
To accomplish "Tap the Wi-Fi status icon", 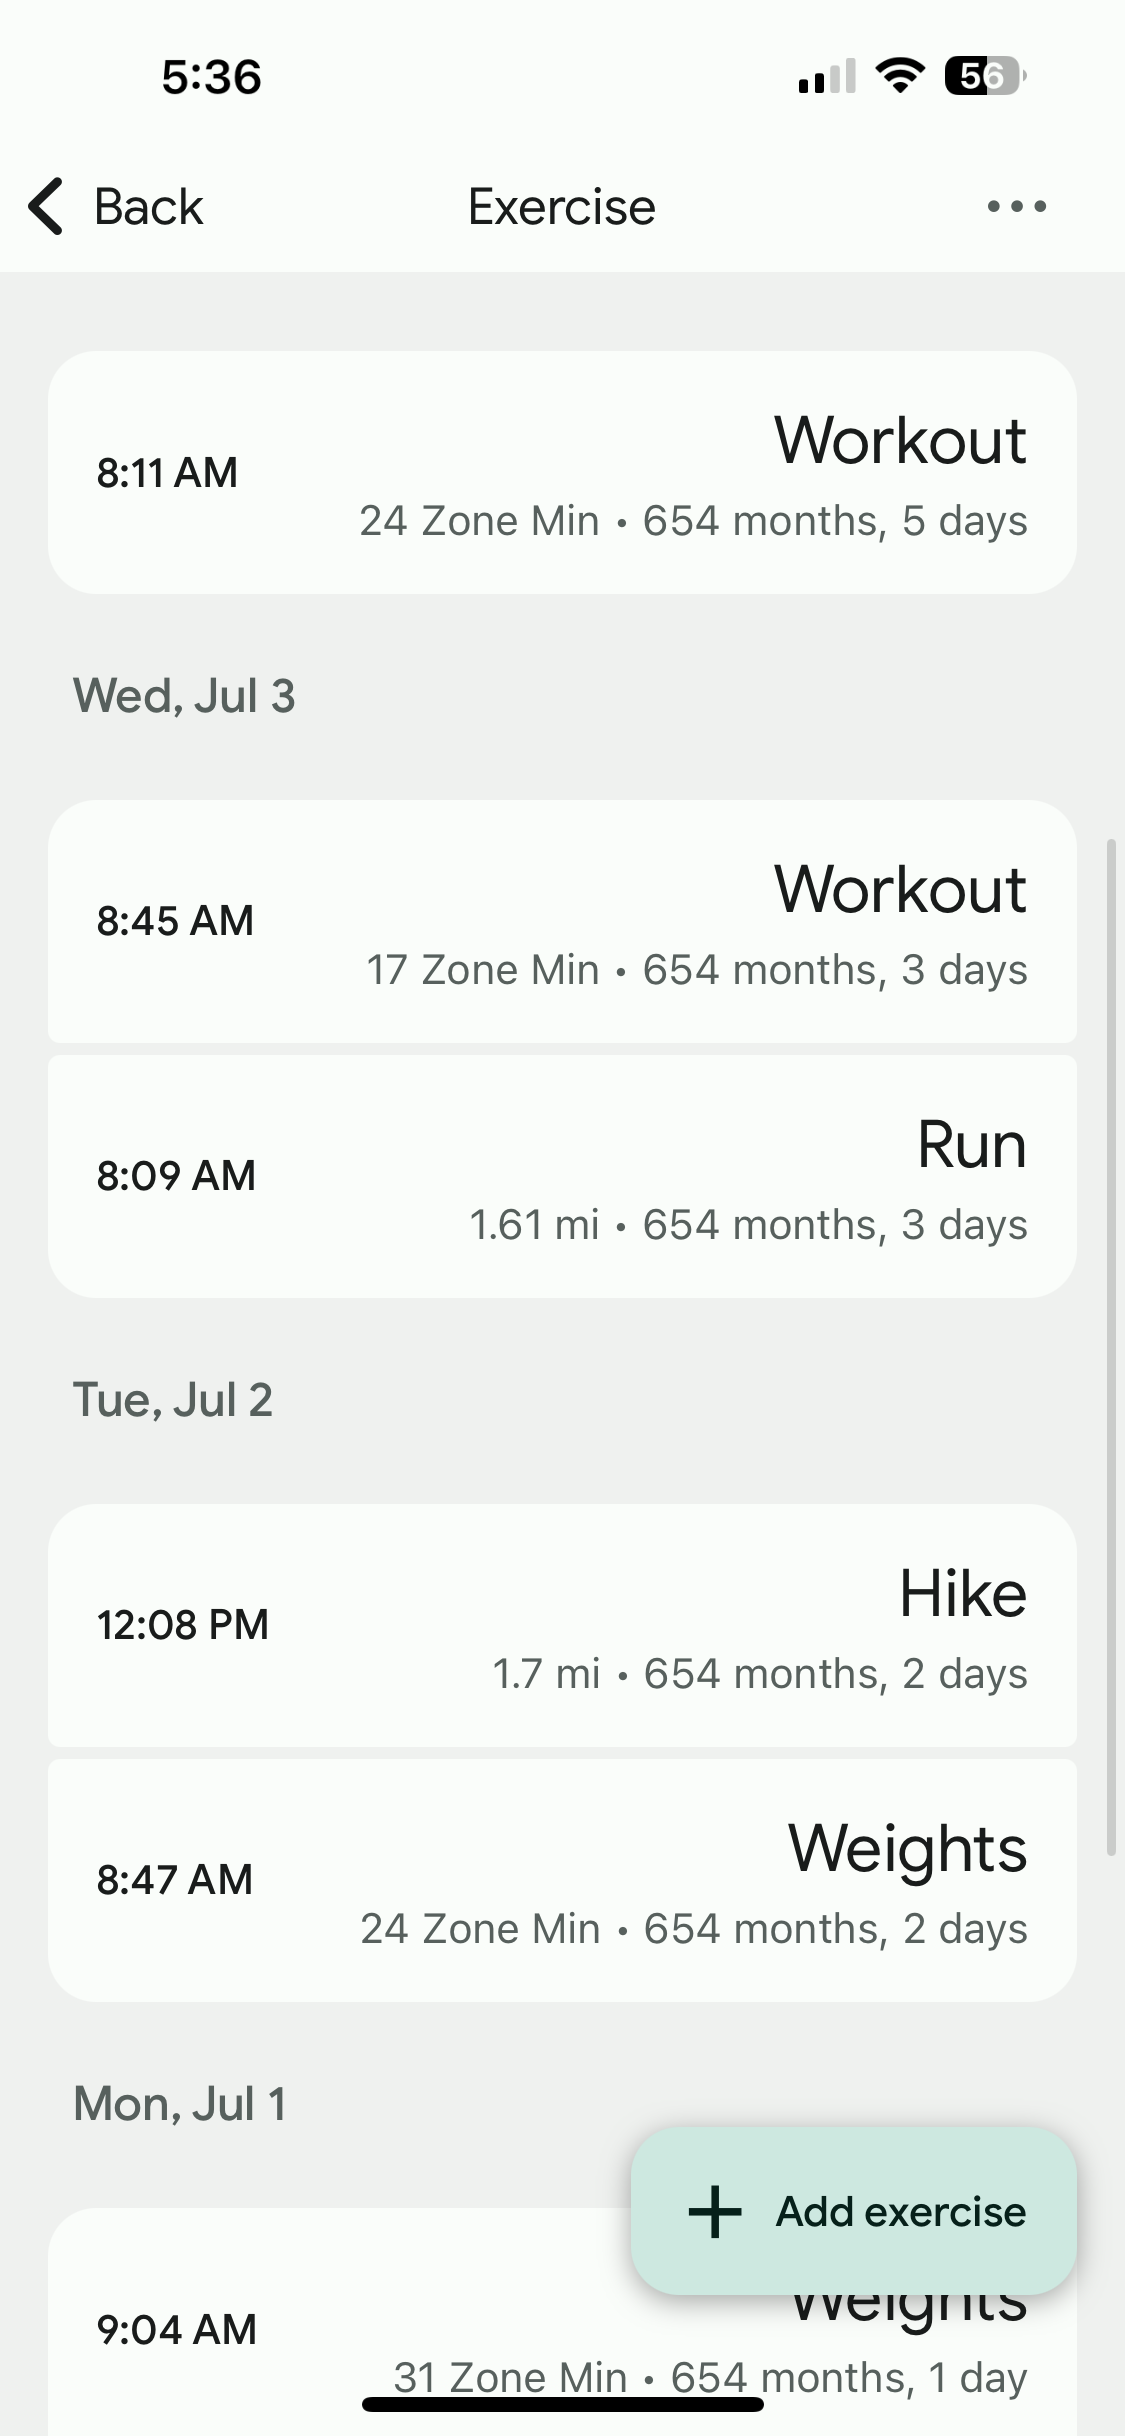I will pyautogui.click(x=899, y=76).
